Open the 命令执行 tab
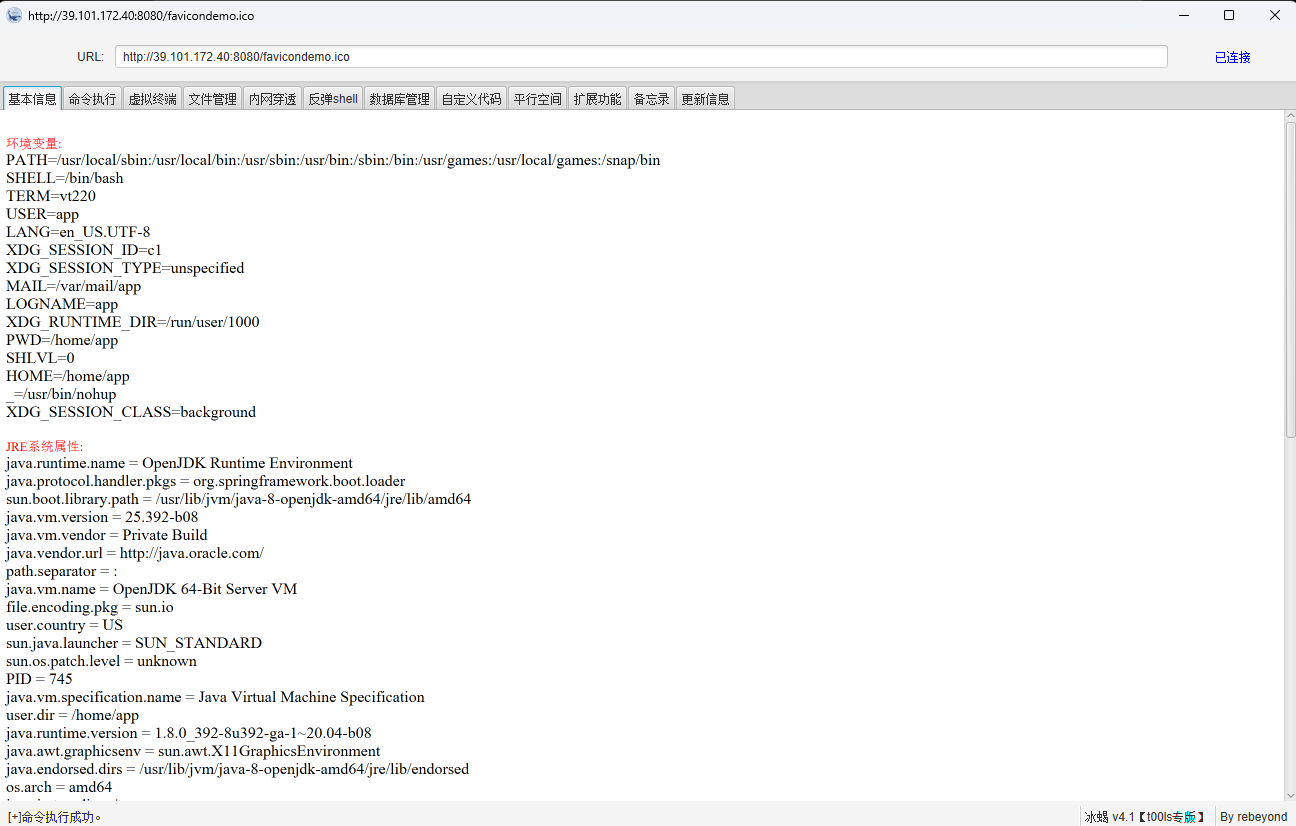Viewport: 1296px width, 826px height. click(x=92, y=99)
